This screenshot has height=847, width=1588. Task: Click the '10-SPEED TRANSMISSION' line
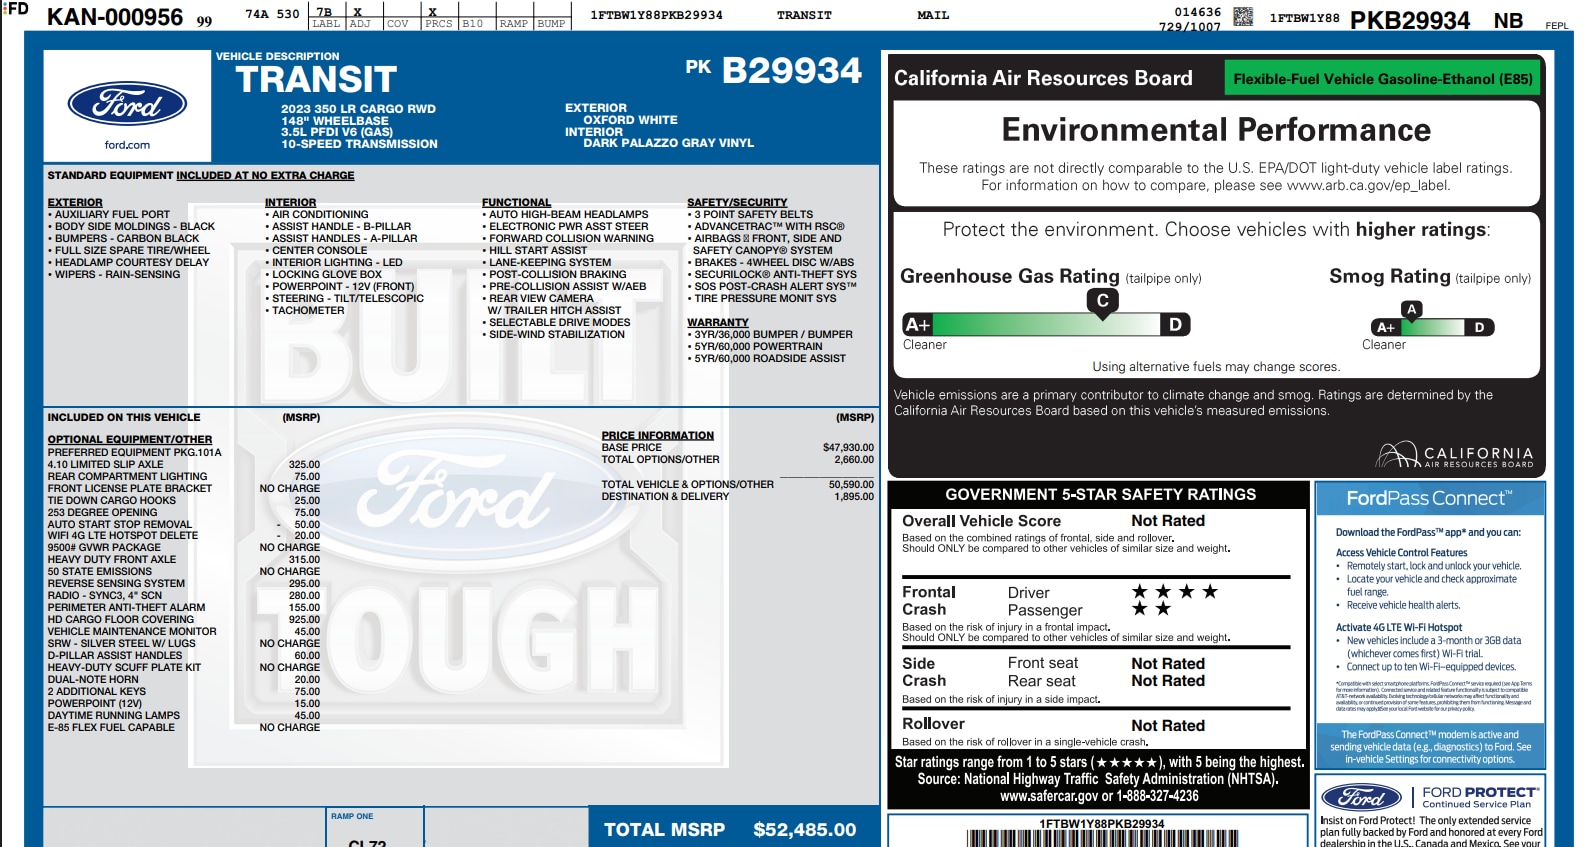[x=359, y=144]
